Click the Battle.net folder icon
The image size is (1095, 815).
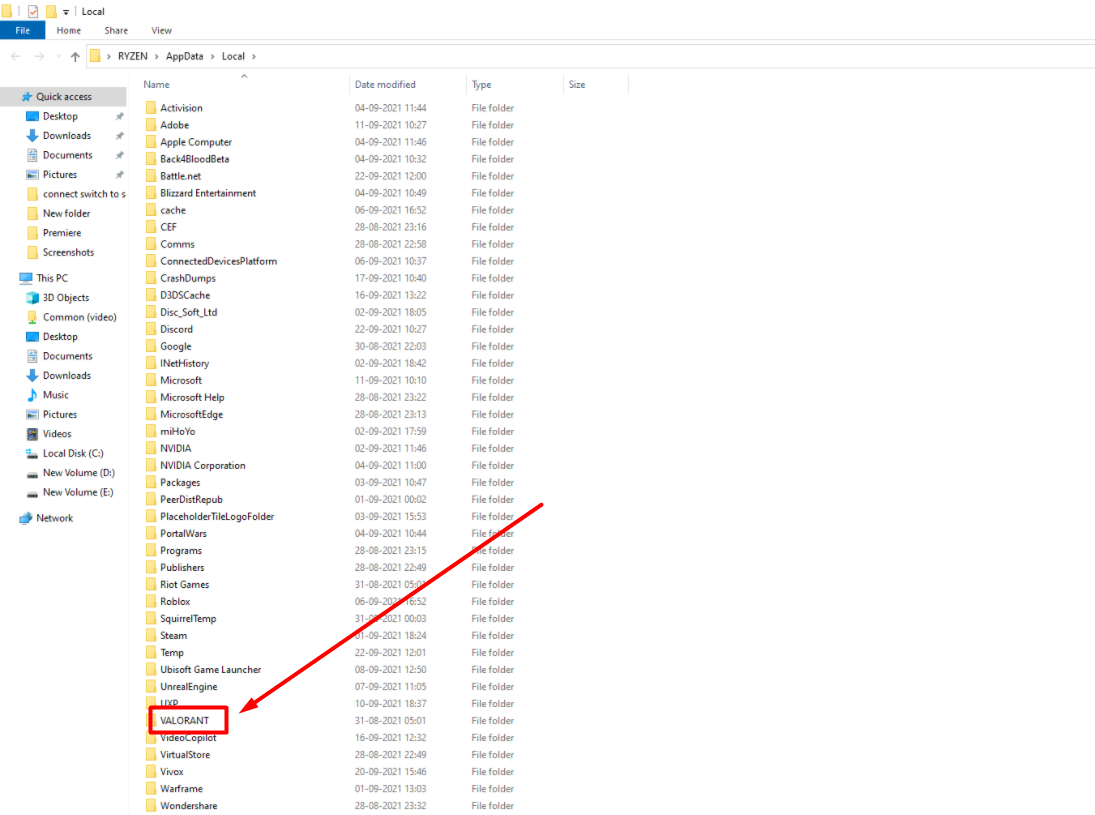click(151, 176)
